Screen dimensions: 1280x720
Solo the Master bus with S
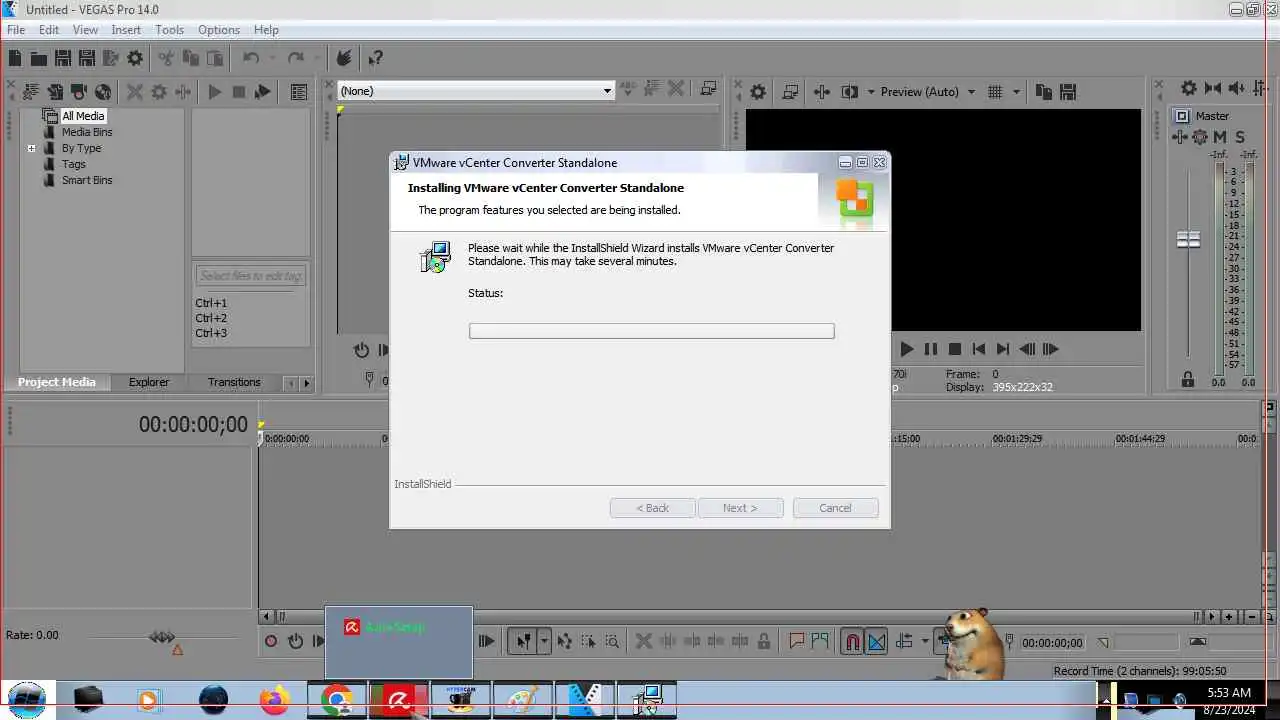pos(1240,137)
